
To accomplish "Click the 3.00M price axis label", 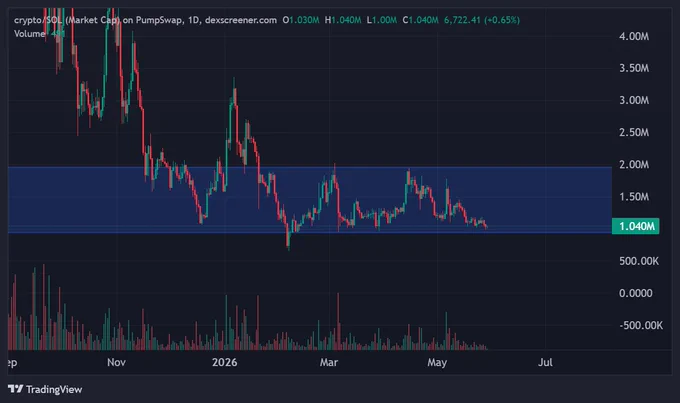I will tap(634, 100).
